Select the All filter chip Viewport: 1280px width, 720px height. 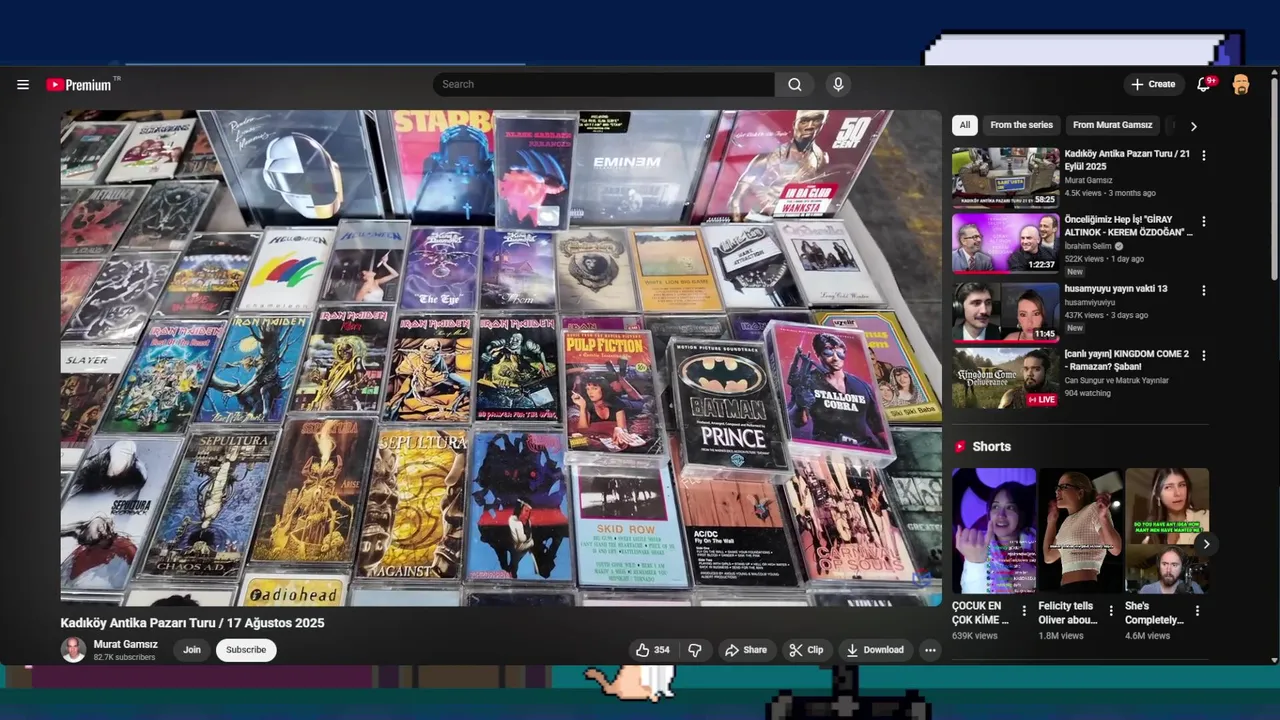pos(964,125)
